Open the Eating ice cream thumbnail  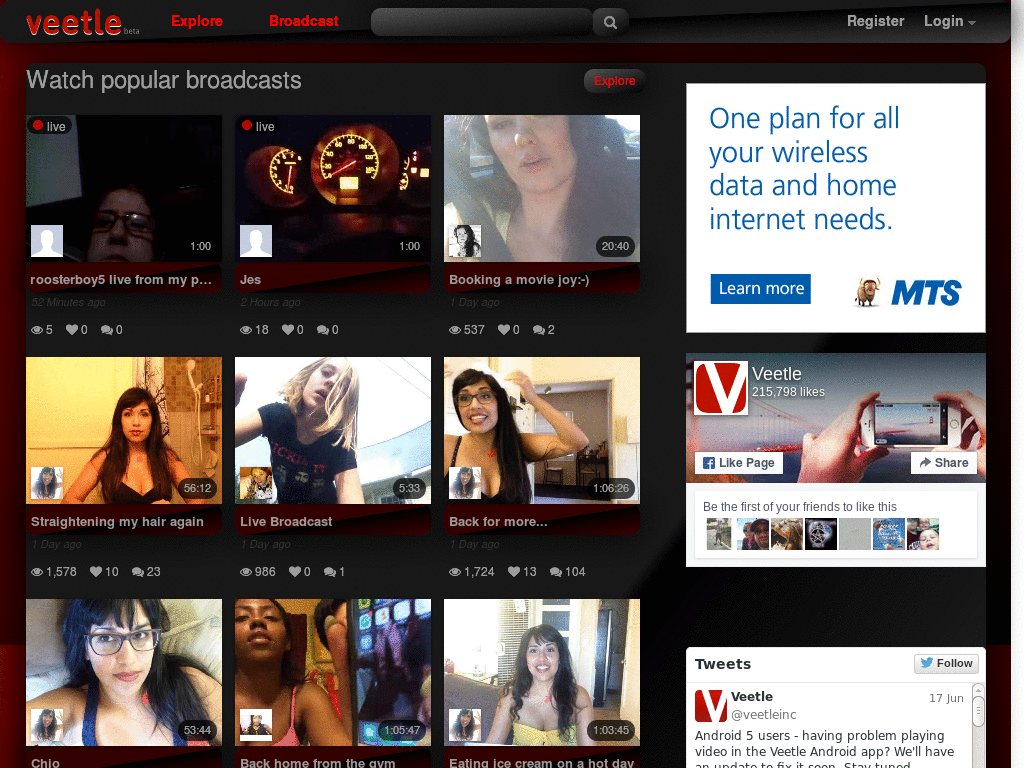click(x=542, y=673)
